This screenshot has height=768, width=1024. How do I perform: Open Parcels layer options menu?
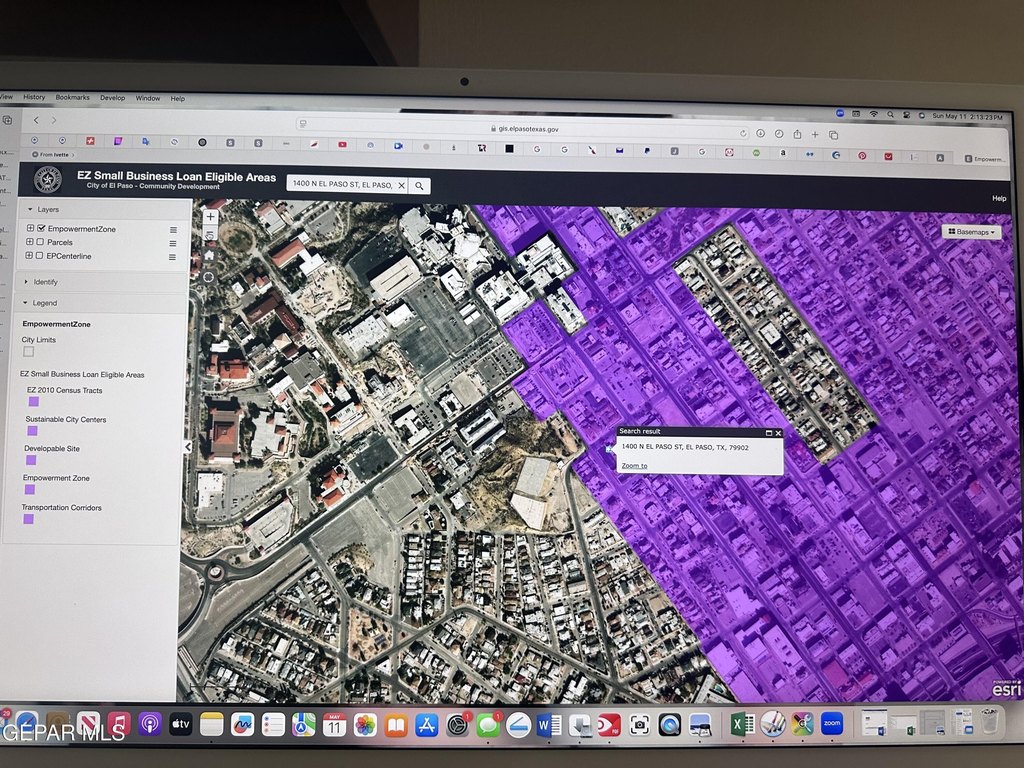173,243
